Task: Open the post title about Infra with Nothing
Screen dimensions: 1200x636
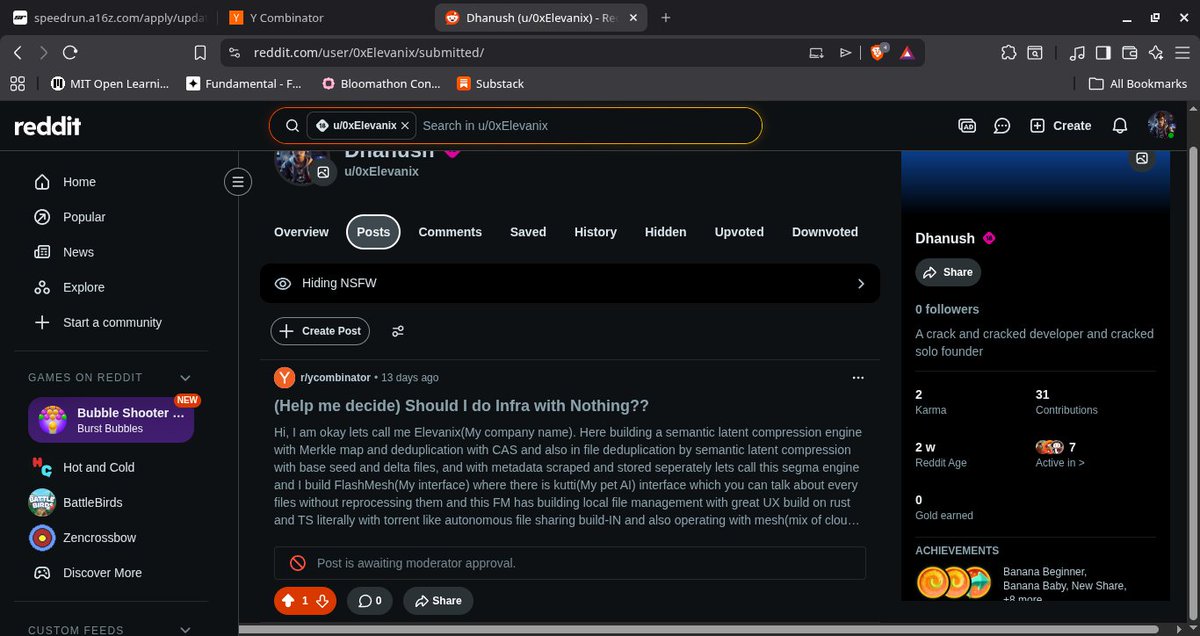Action: pos(461,406)
